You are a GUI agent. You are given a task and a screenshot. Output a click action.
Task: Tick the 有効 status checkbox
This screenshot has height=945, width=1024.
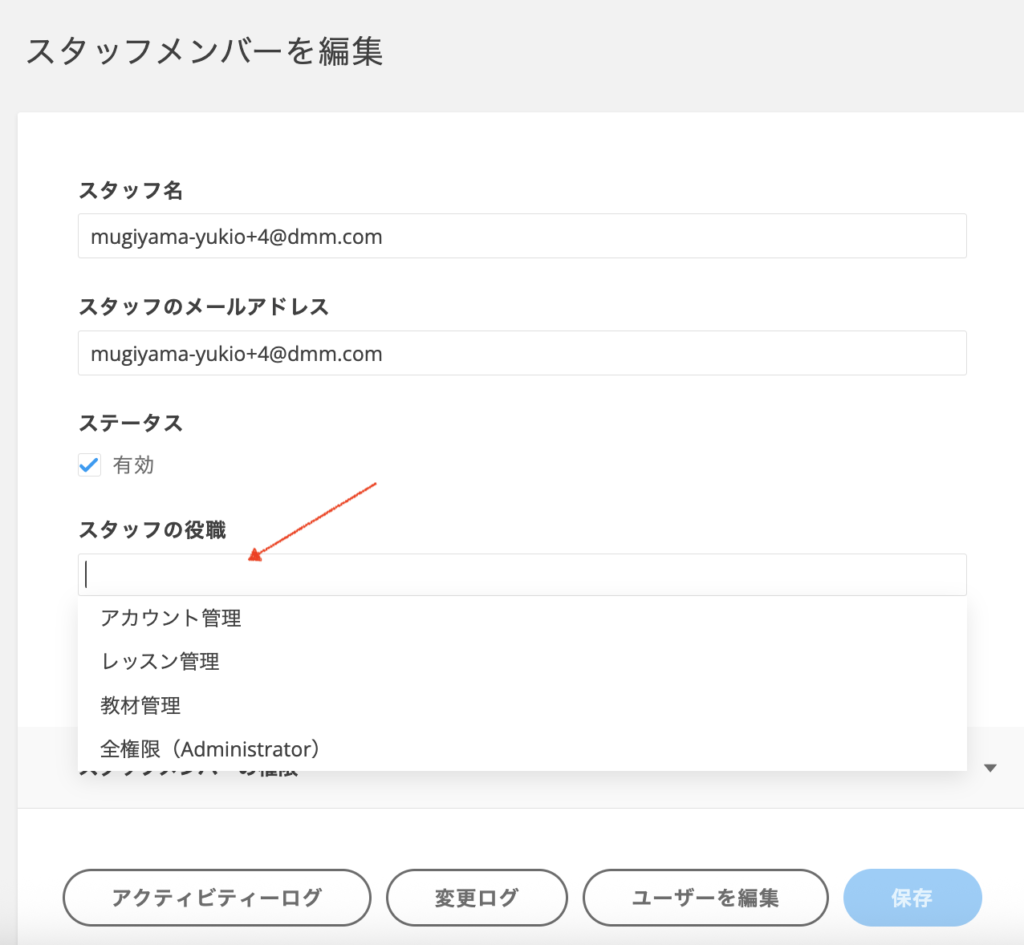[90, 465]
